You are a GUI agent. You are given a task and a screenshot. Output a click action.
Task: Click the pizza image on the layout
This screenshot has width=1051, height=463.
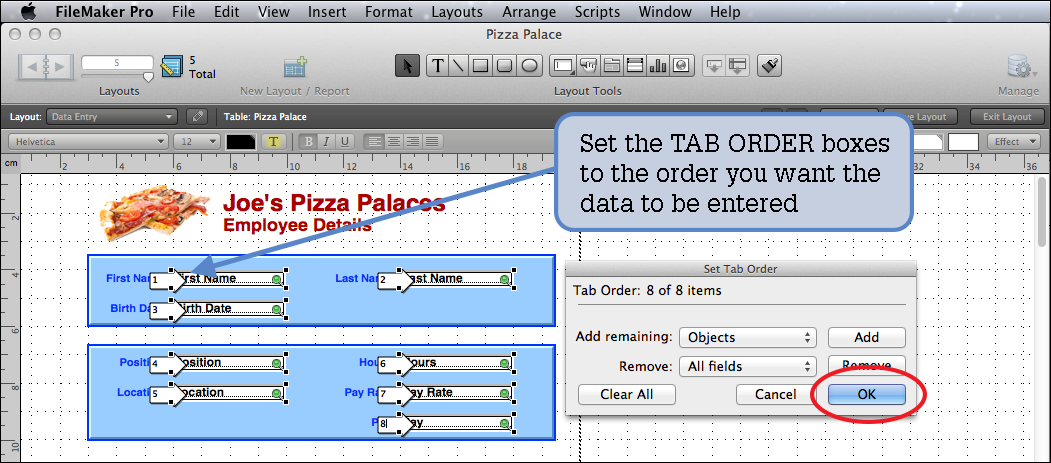156,212
